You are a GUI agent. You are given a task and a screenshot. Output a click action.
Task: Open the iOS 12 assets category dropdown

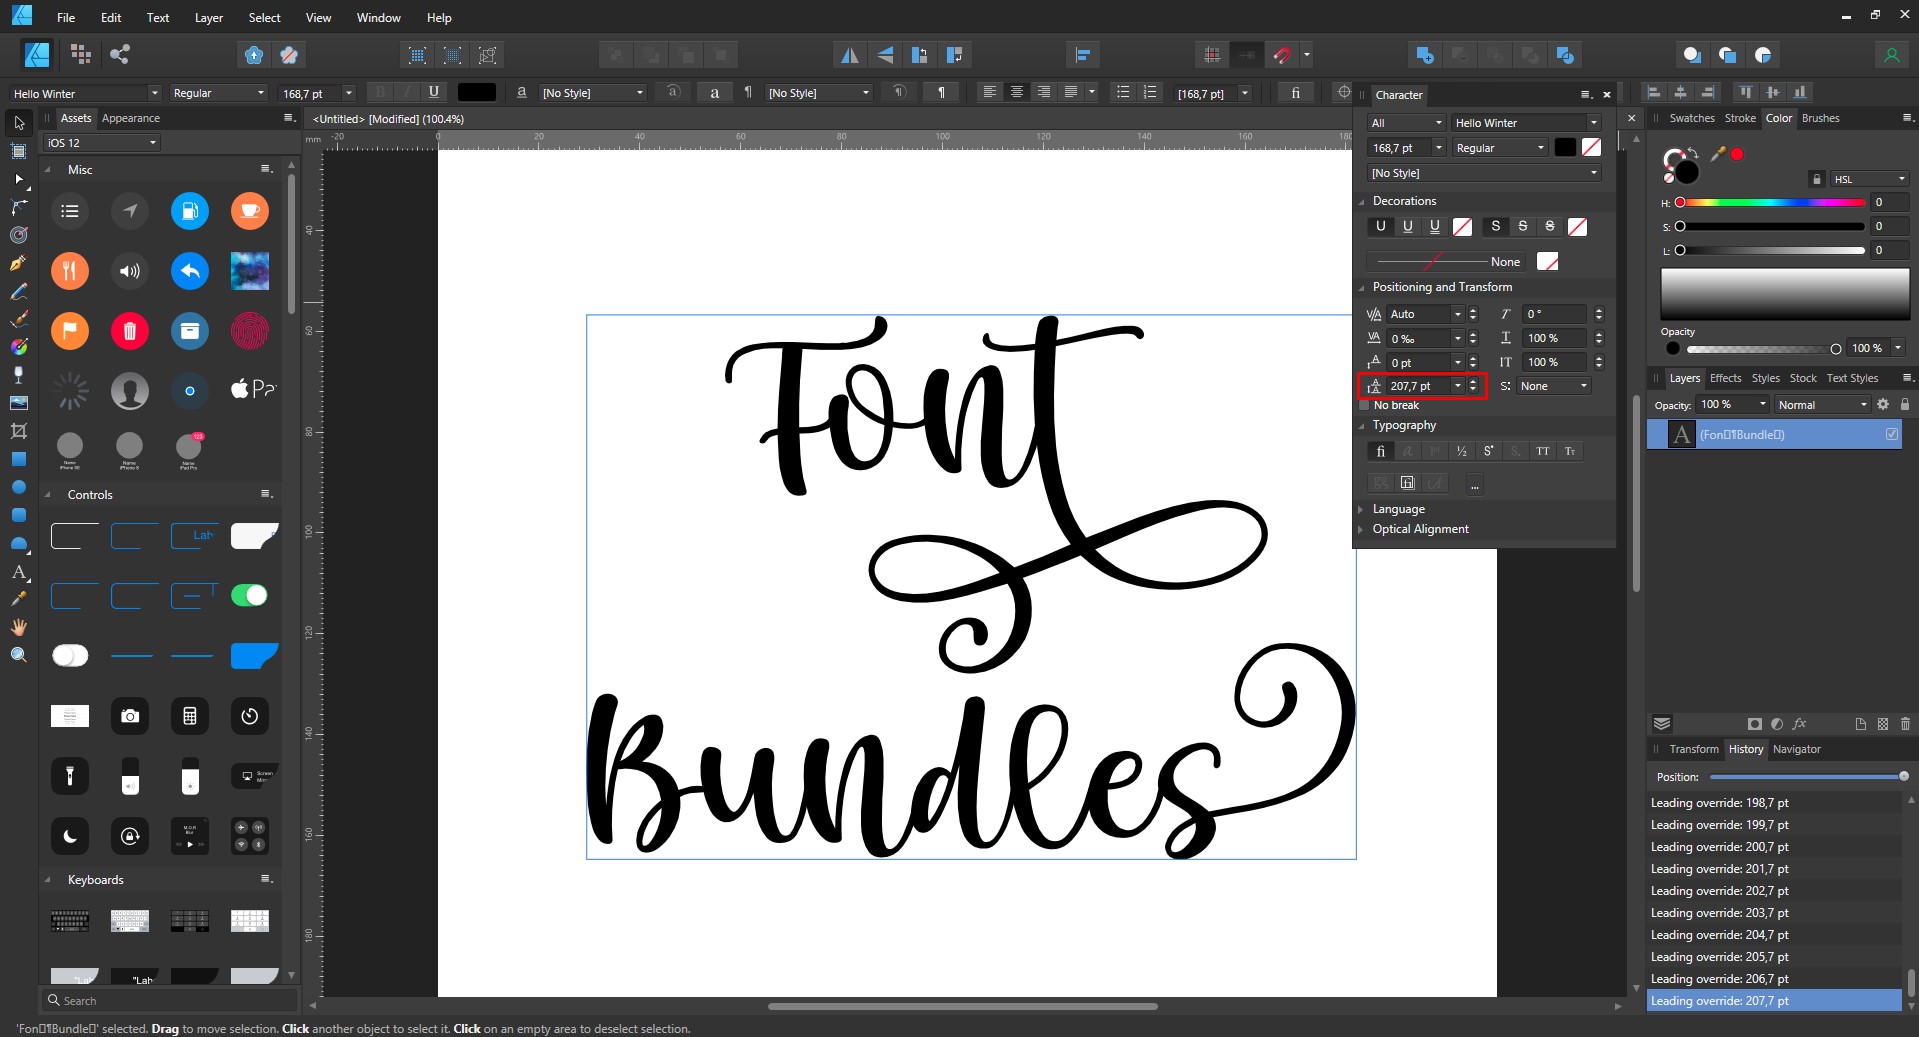coord(102,143)
